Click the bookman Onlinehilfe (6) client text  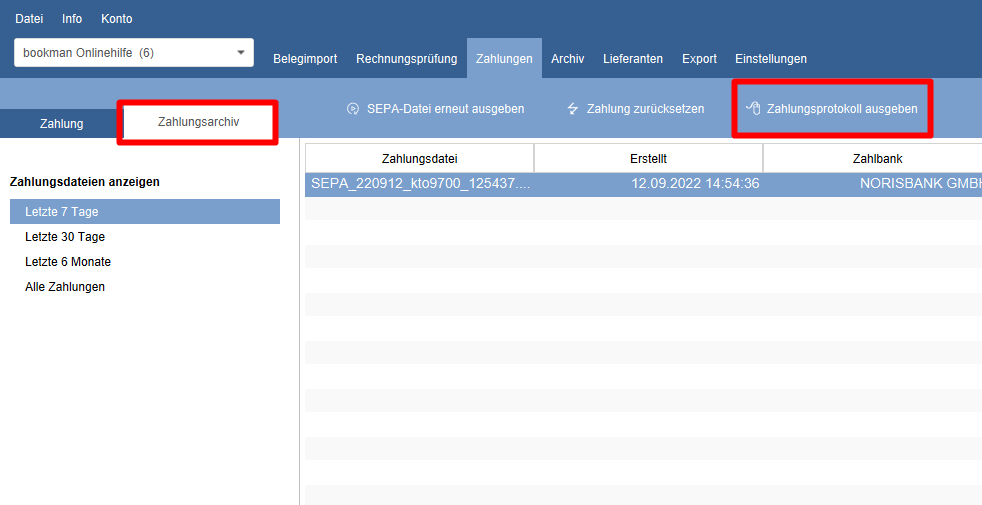click(x=88, y=53)
